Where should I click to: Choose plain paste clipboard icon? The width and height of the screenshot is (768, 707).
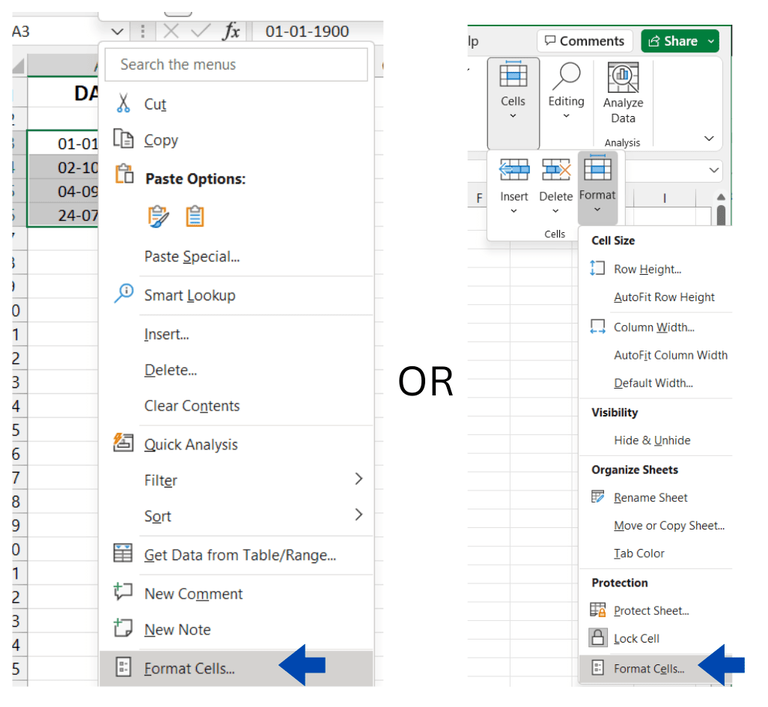coord(194,216)
